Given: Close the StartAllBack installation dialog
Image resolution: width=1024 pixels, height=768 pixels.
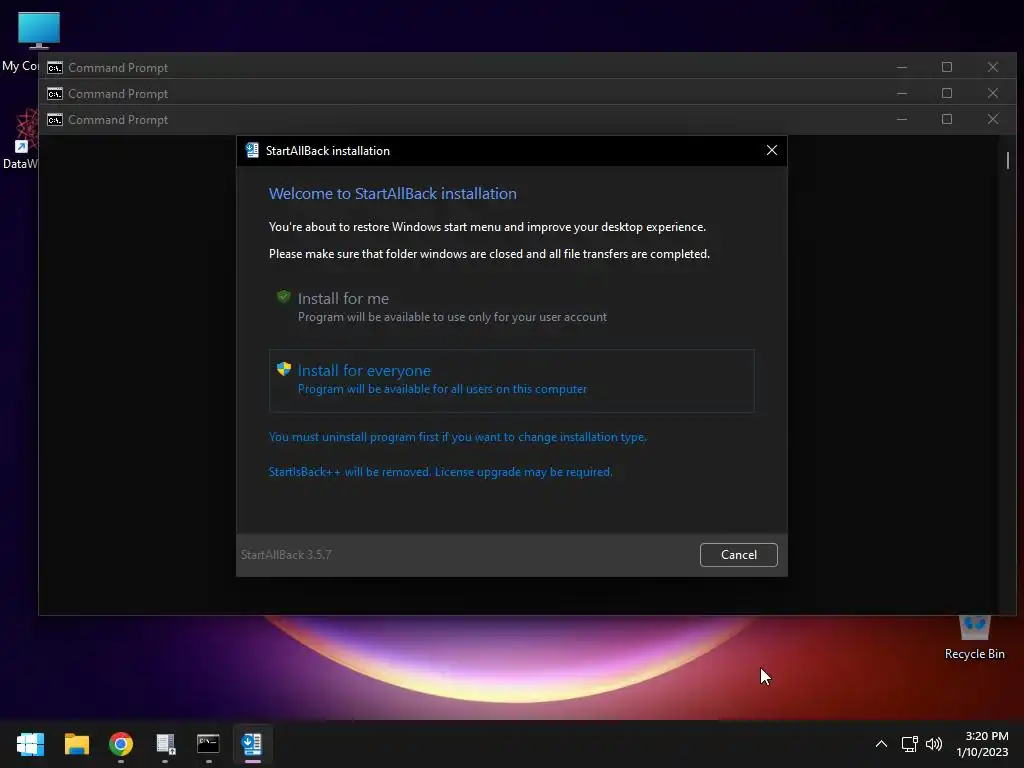Looking at the screenshot, I should click(771, 150).
